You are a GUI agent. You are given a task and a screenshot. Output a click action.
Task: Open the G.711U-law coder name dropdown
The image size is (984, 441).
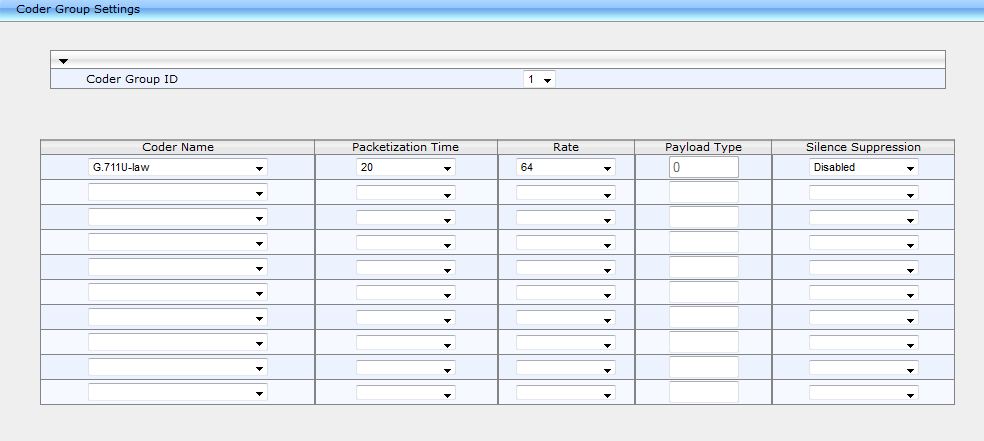pos(177,168)
